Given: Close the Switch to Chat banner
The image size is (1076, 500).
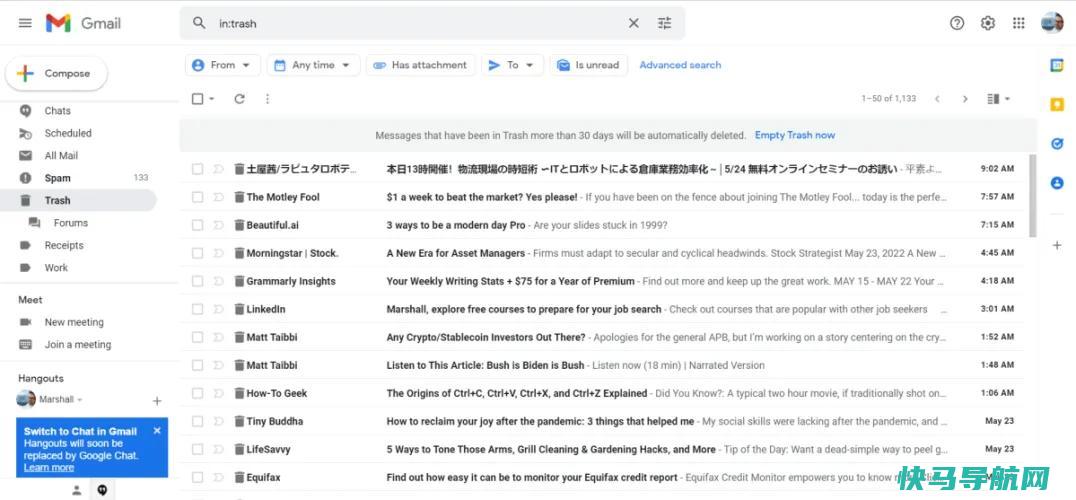Looking at the screenshot, I should pos(157,431).
